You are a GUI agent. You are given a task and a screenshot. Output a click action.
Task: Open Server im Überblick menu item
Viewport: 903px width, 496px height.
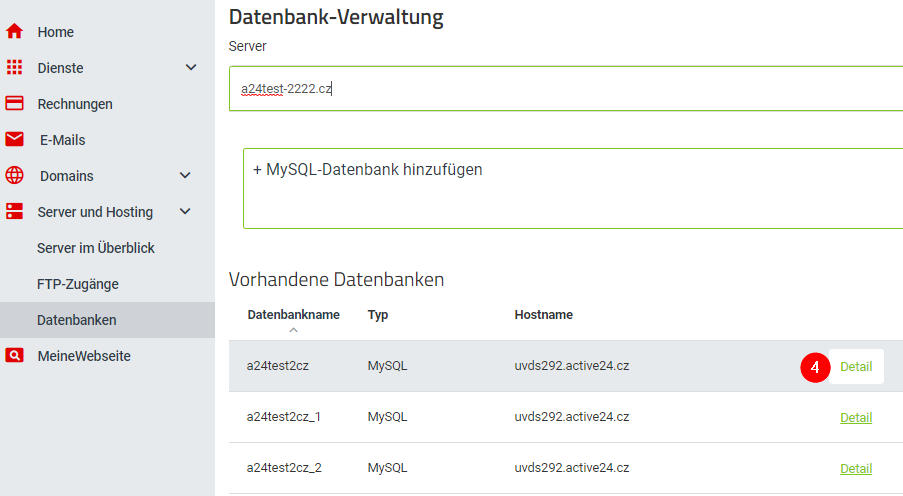click(96, 248)
